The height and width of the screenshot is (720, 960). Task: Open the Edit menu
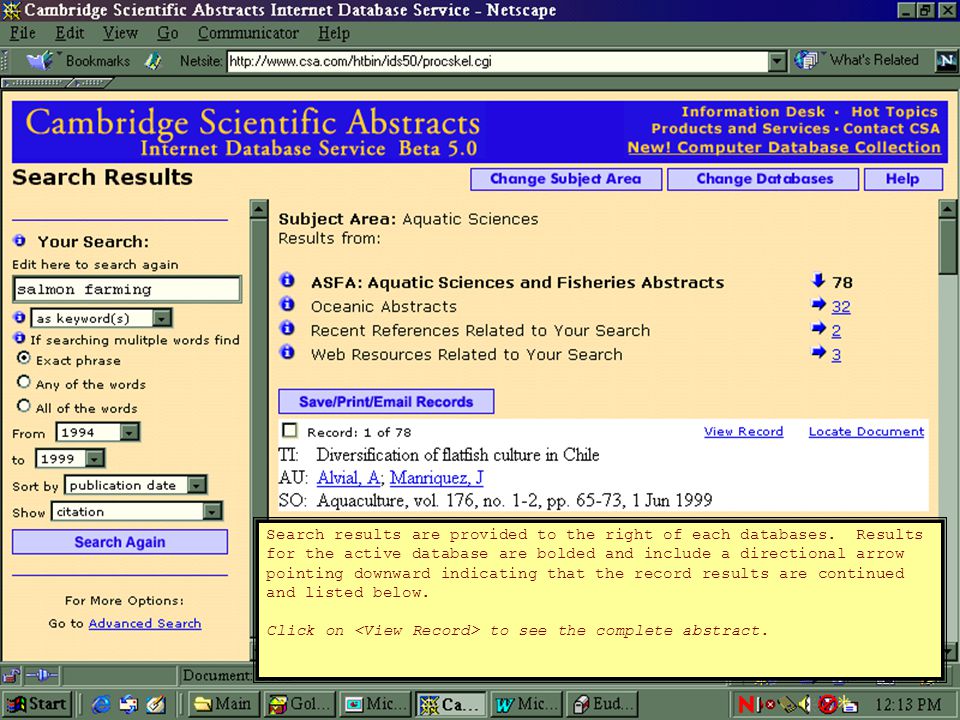[x=69, y=33]
